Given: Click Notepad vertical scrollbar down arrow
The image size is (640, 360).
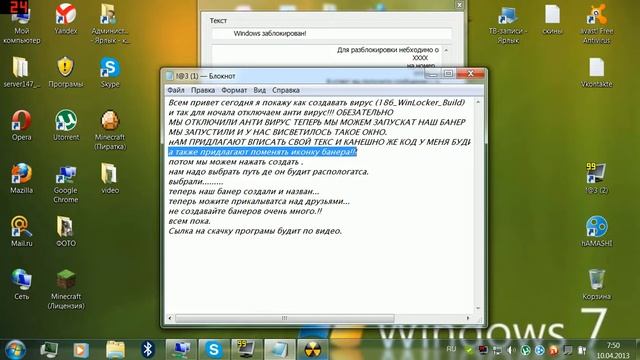Looking at the screenshot, I should 478,309.
